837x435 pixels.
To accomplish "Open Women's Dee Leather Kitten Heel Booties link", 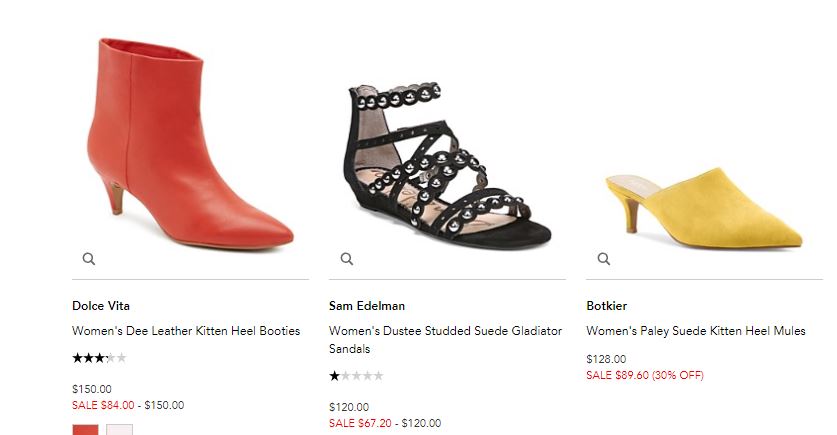I will pyautogui.click(x=186, y=331).
